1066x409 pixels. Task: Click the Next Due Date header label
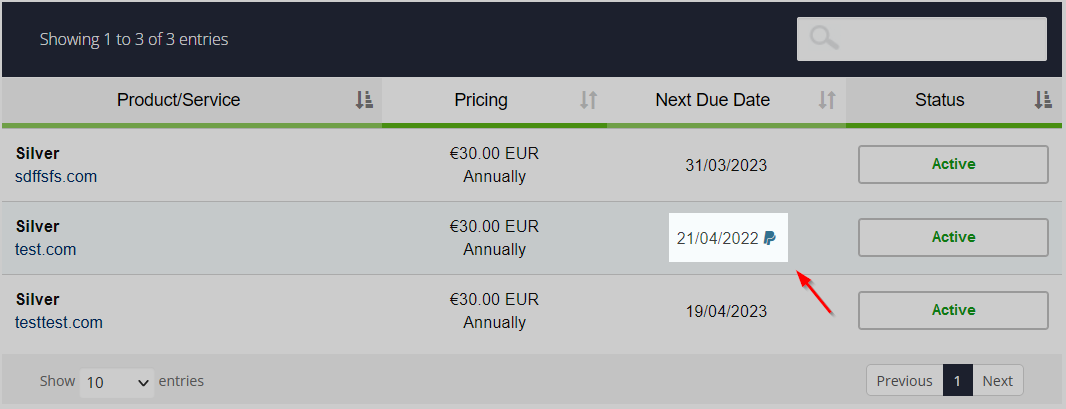tap(712, 100)
